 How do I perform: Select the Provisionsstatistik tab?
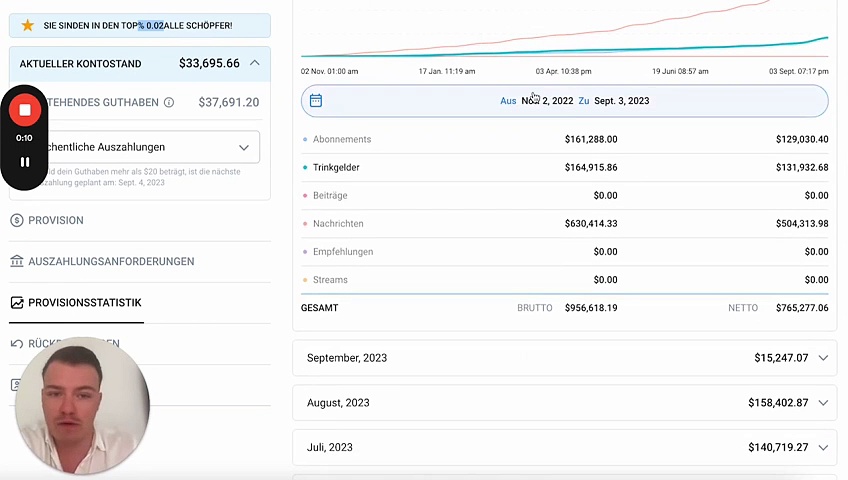85,303
